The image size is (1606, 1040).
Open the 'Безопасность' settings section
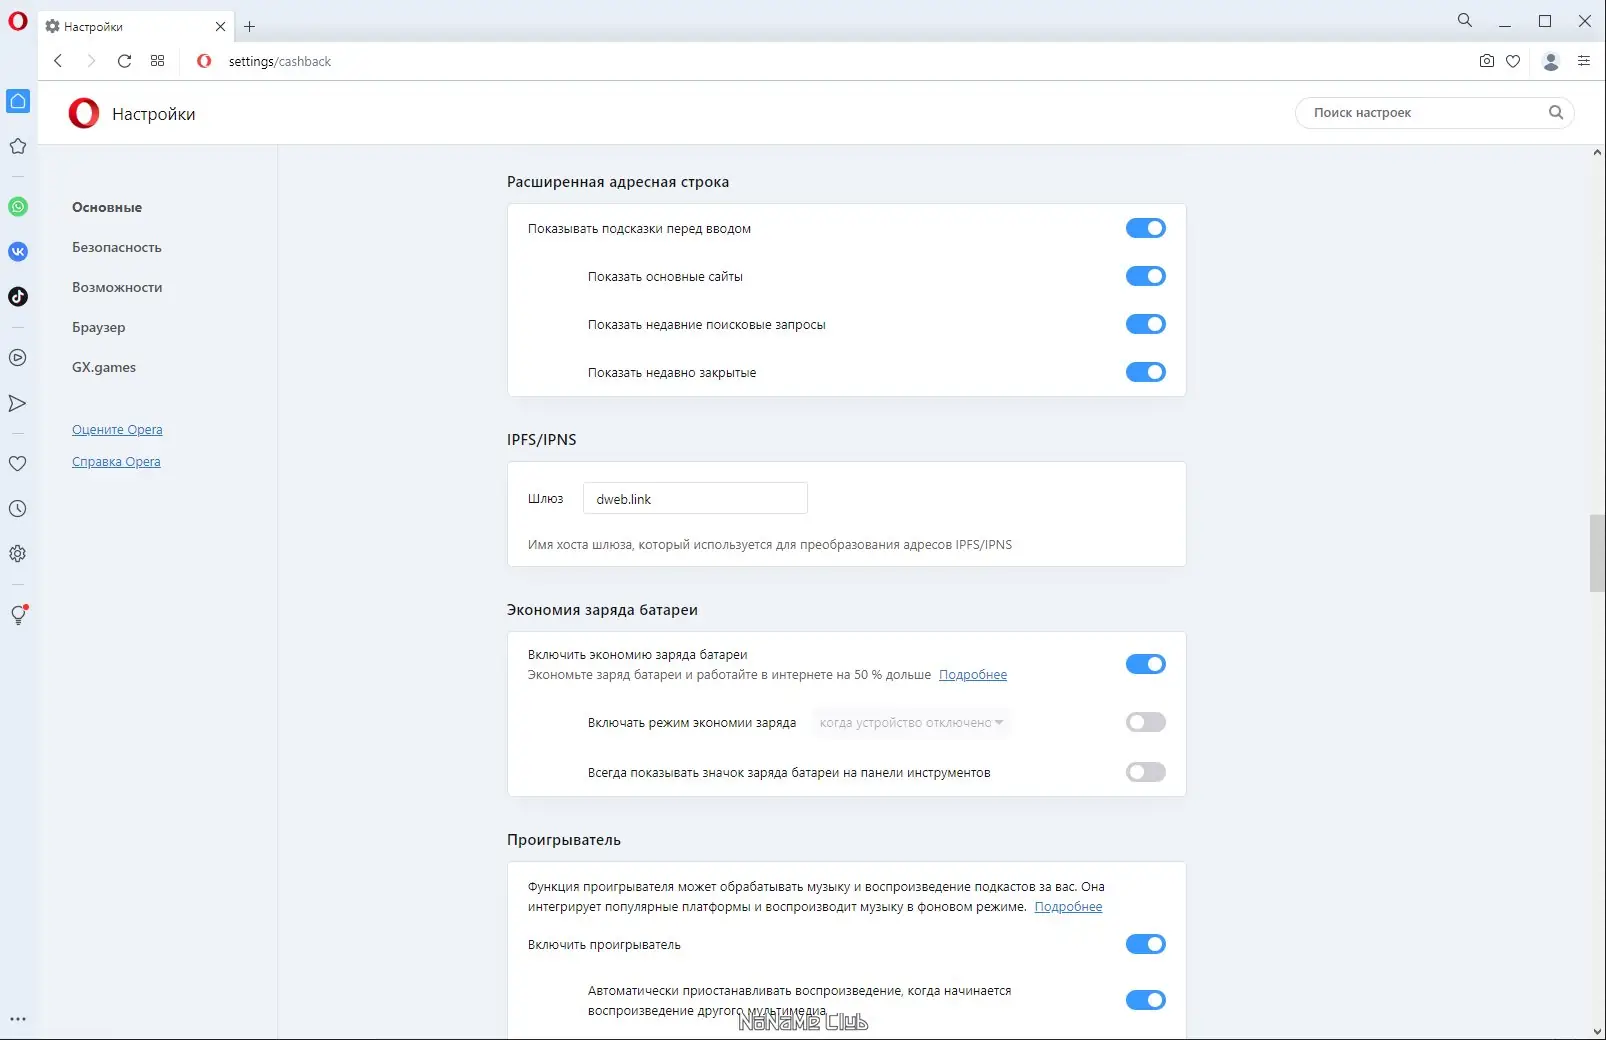point(116,247)
